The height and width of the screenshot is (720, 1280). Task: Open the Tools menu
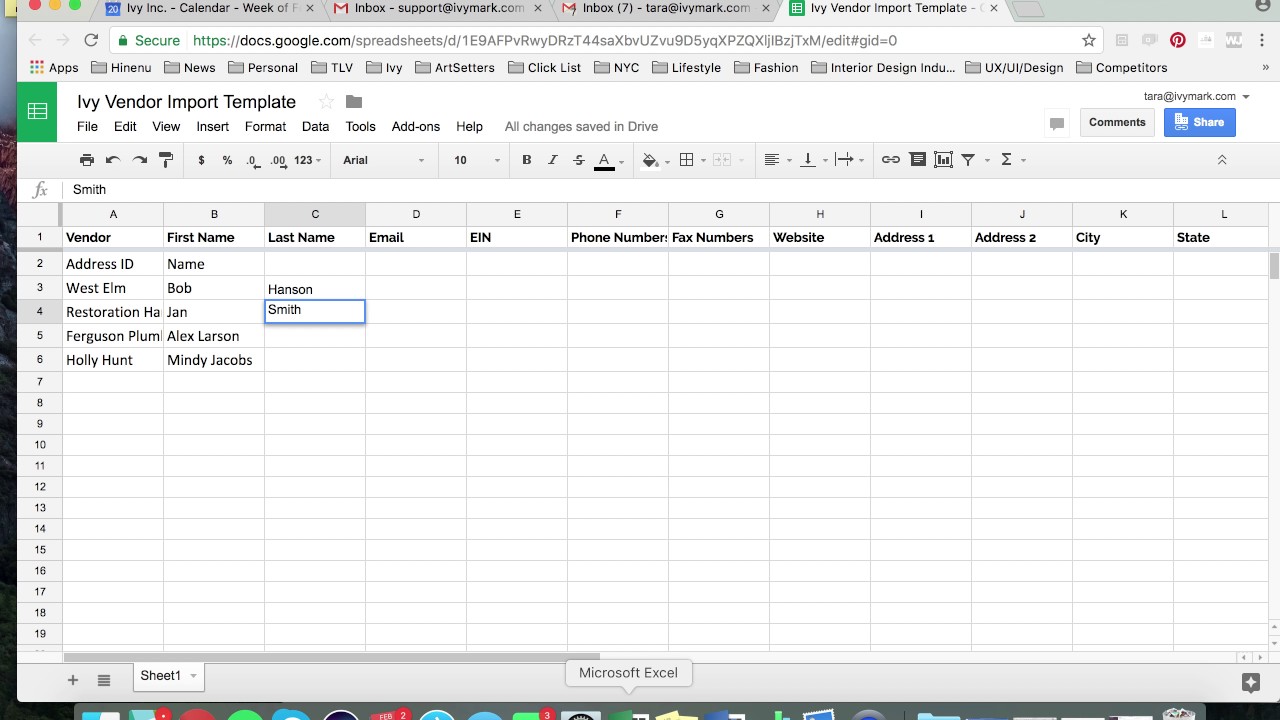pos(361,127)
